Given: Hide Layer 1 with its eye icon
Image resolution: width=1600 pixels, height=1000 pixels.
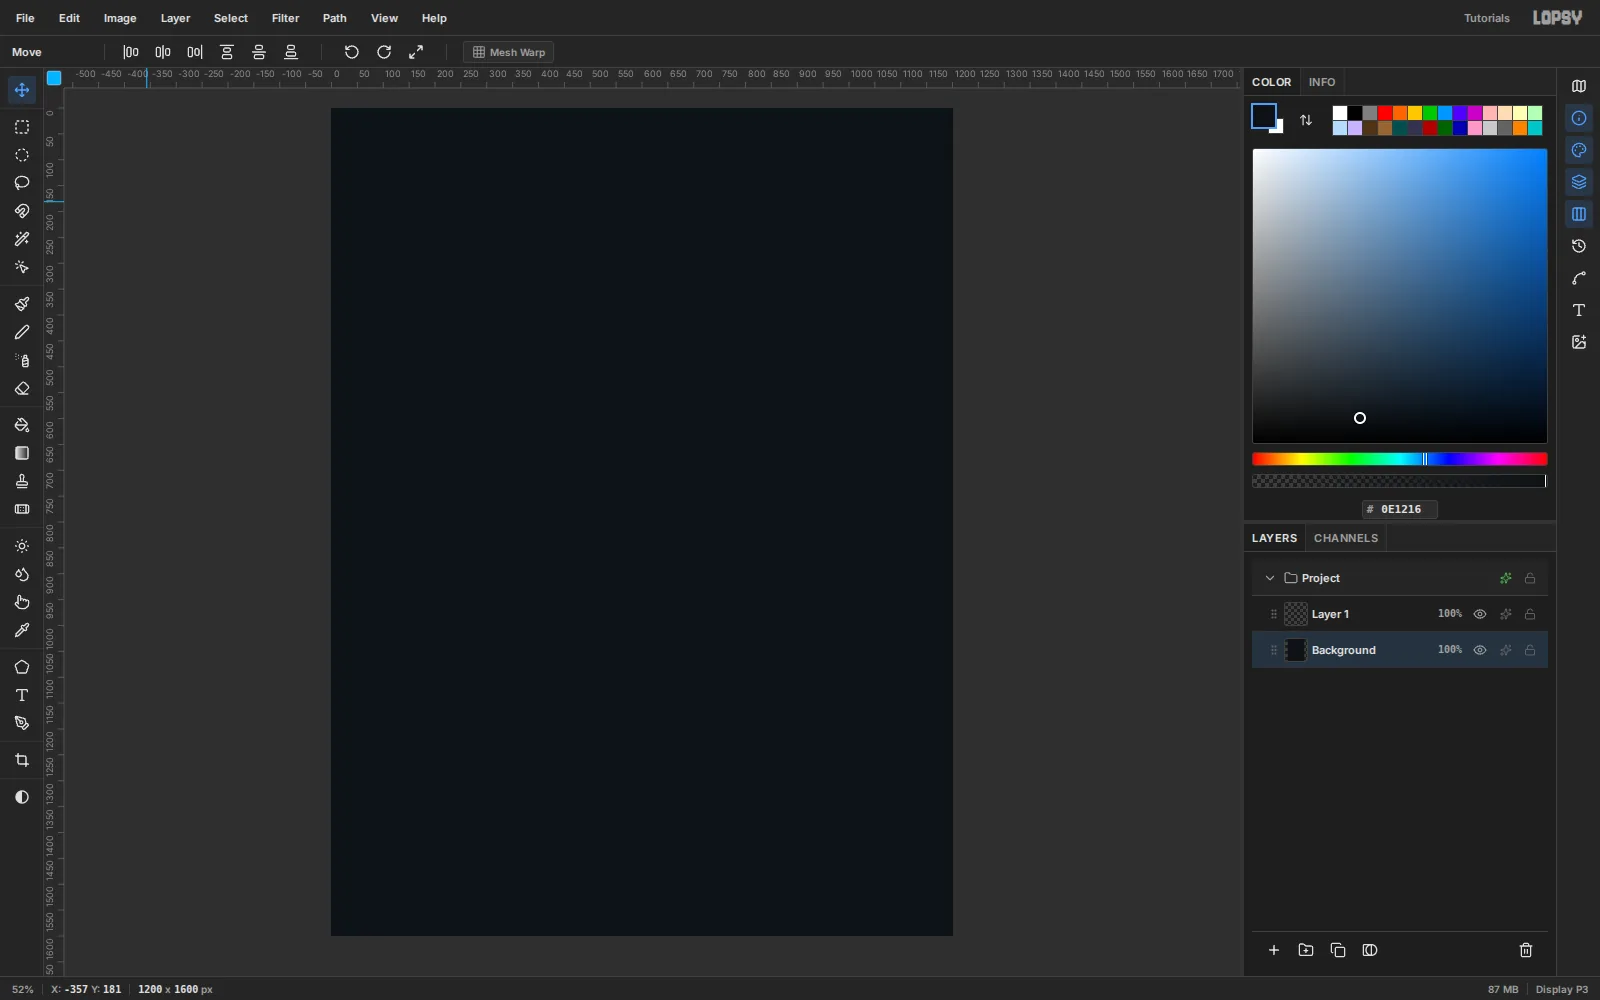Looking at the screenshot, I should [x=1480, y=614].
